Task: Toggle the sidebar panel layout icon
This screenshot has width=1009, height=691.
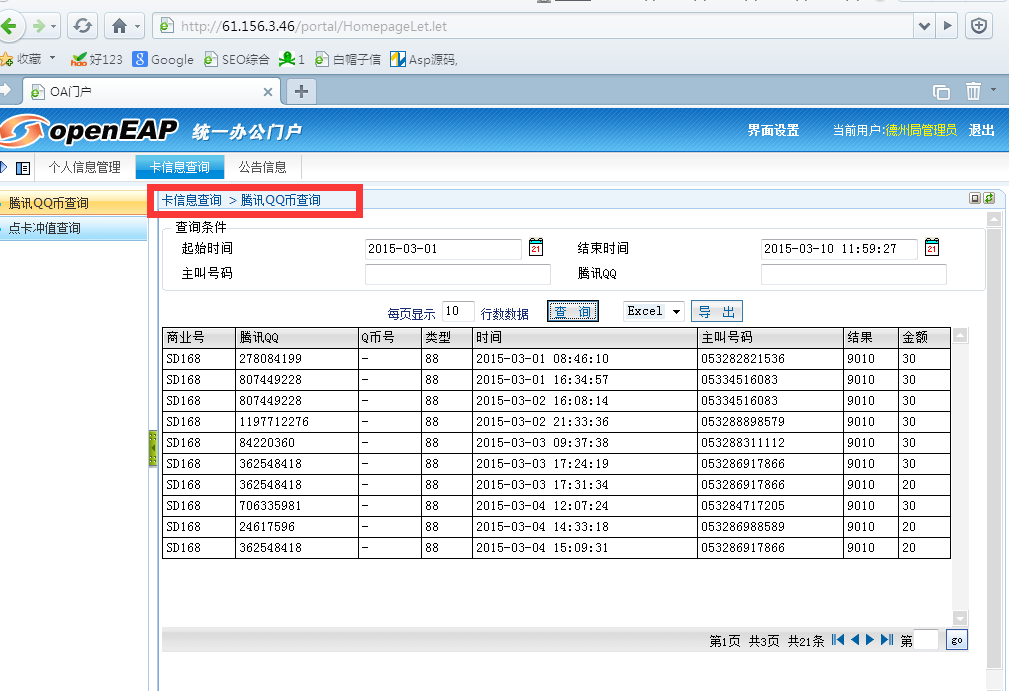Action: click(x=23, y=168)
